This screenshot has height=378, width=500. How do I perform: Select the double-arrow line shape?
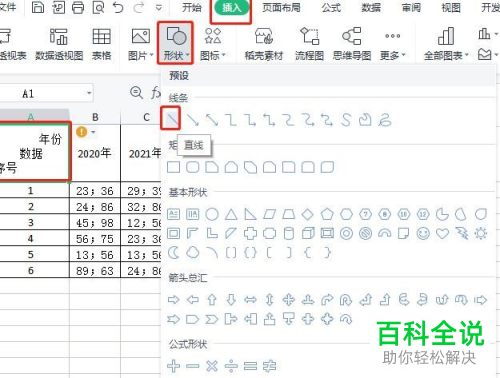212,120
